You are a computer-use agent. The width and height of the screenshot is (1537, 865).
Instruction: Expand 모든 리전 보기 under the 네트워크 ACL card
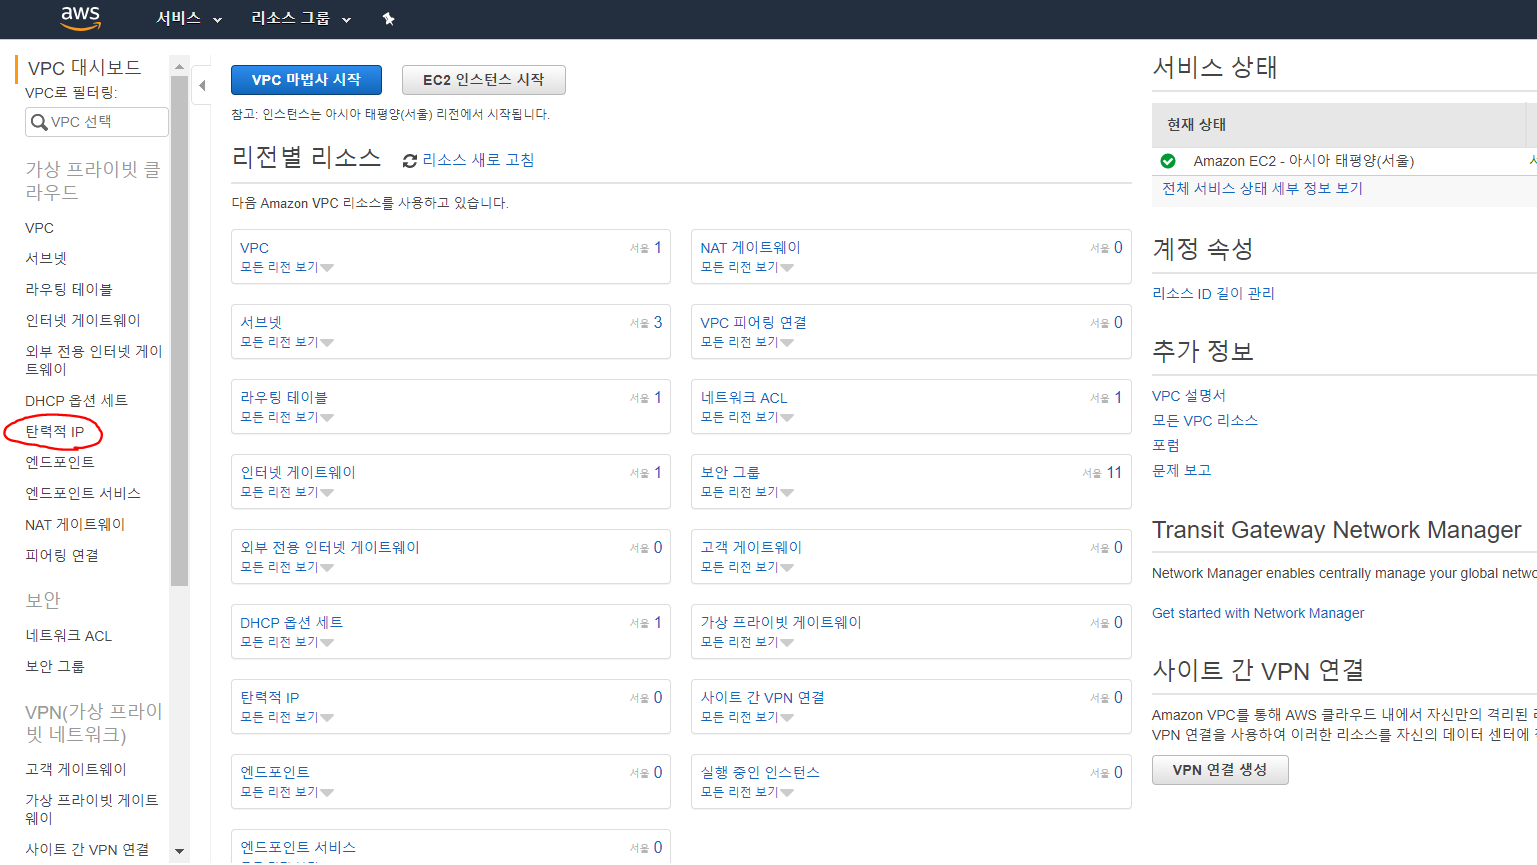747,417
